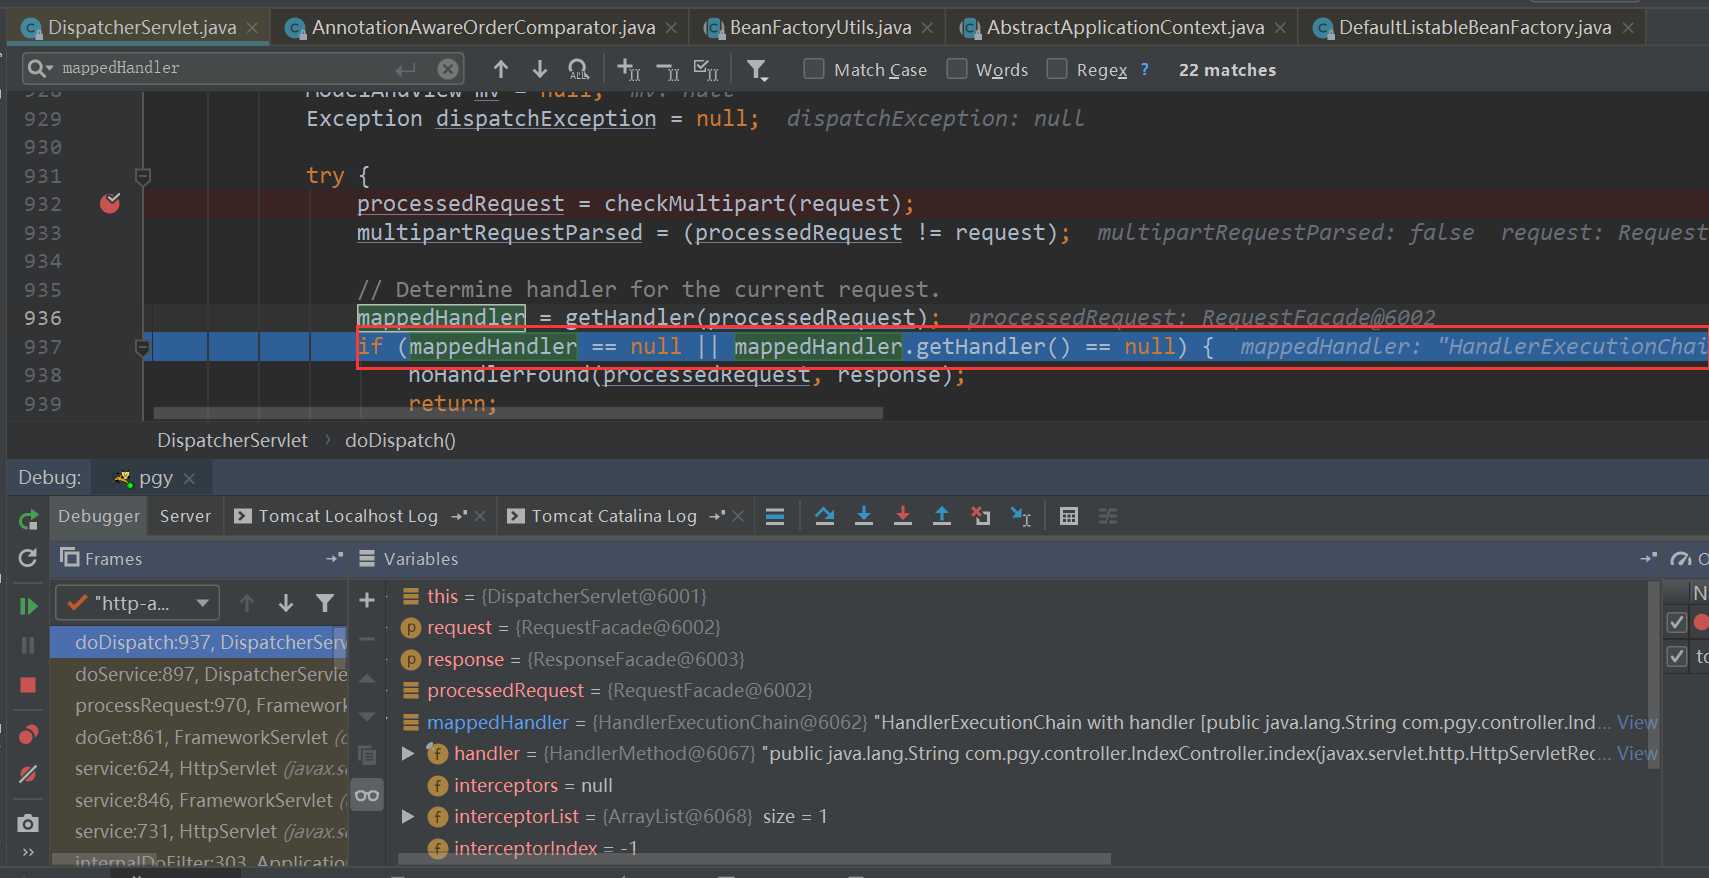Rerun the pgy debug session
This screenshot has width=1709, height=878.
(x=28, y=519)
